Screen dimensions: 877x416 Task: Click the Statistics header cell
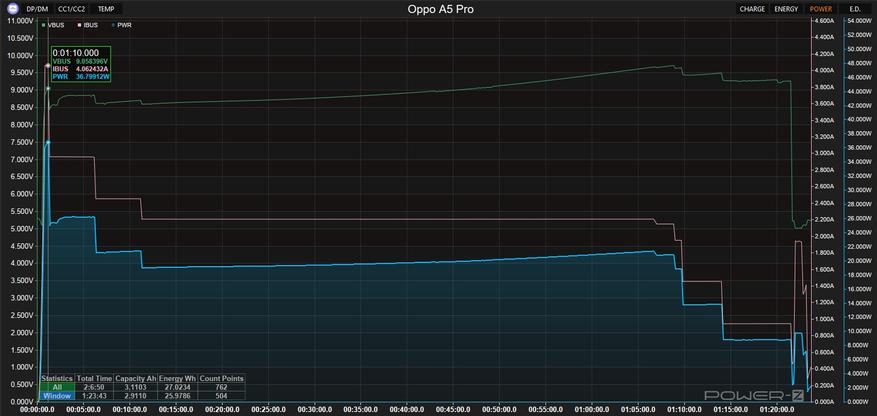pyautogui.click(x=57, y=379)
